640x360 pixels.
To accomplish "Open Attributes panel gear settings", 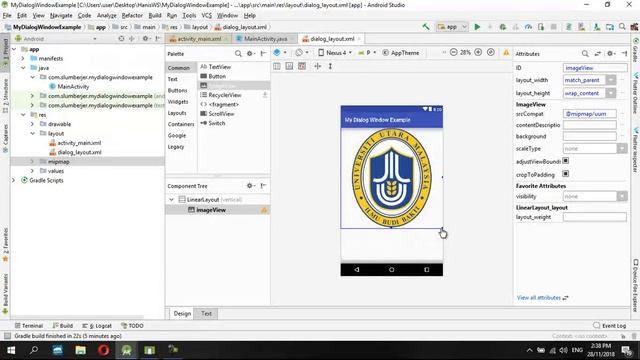I will pyautogui.click(x=610, y=53).
